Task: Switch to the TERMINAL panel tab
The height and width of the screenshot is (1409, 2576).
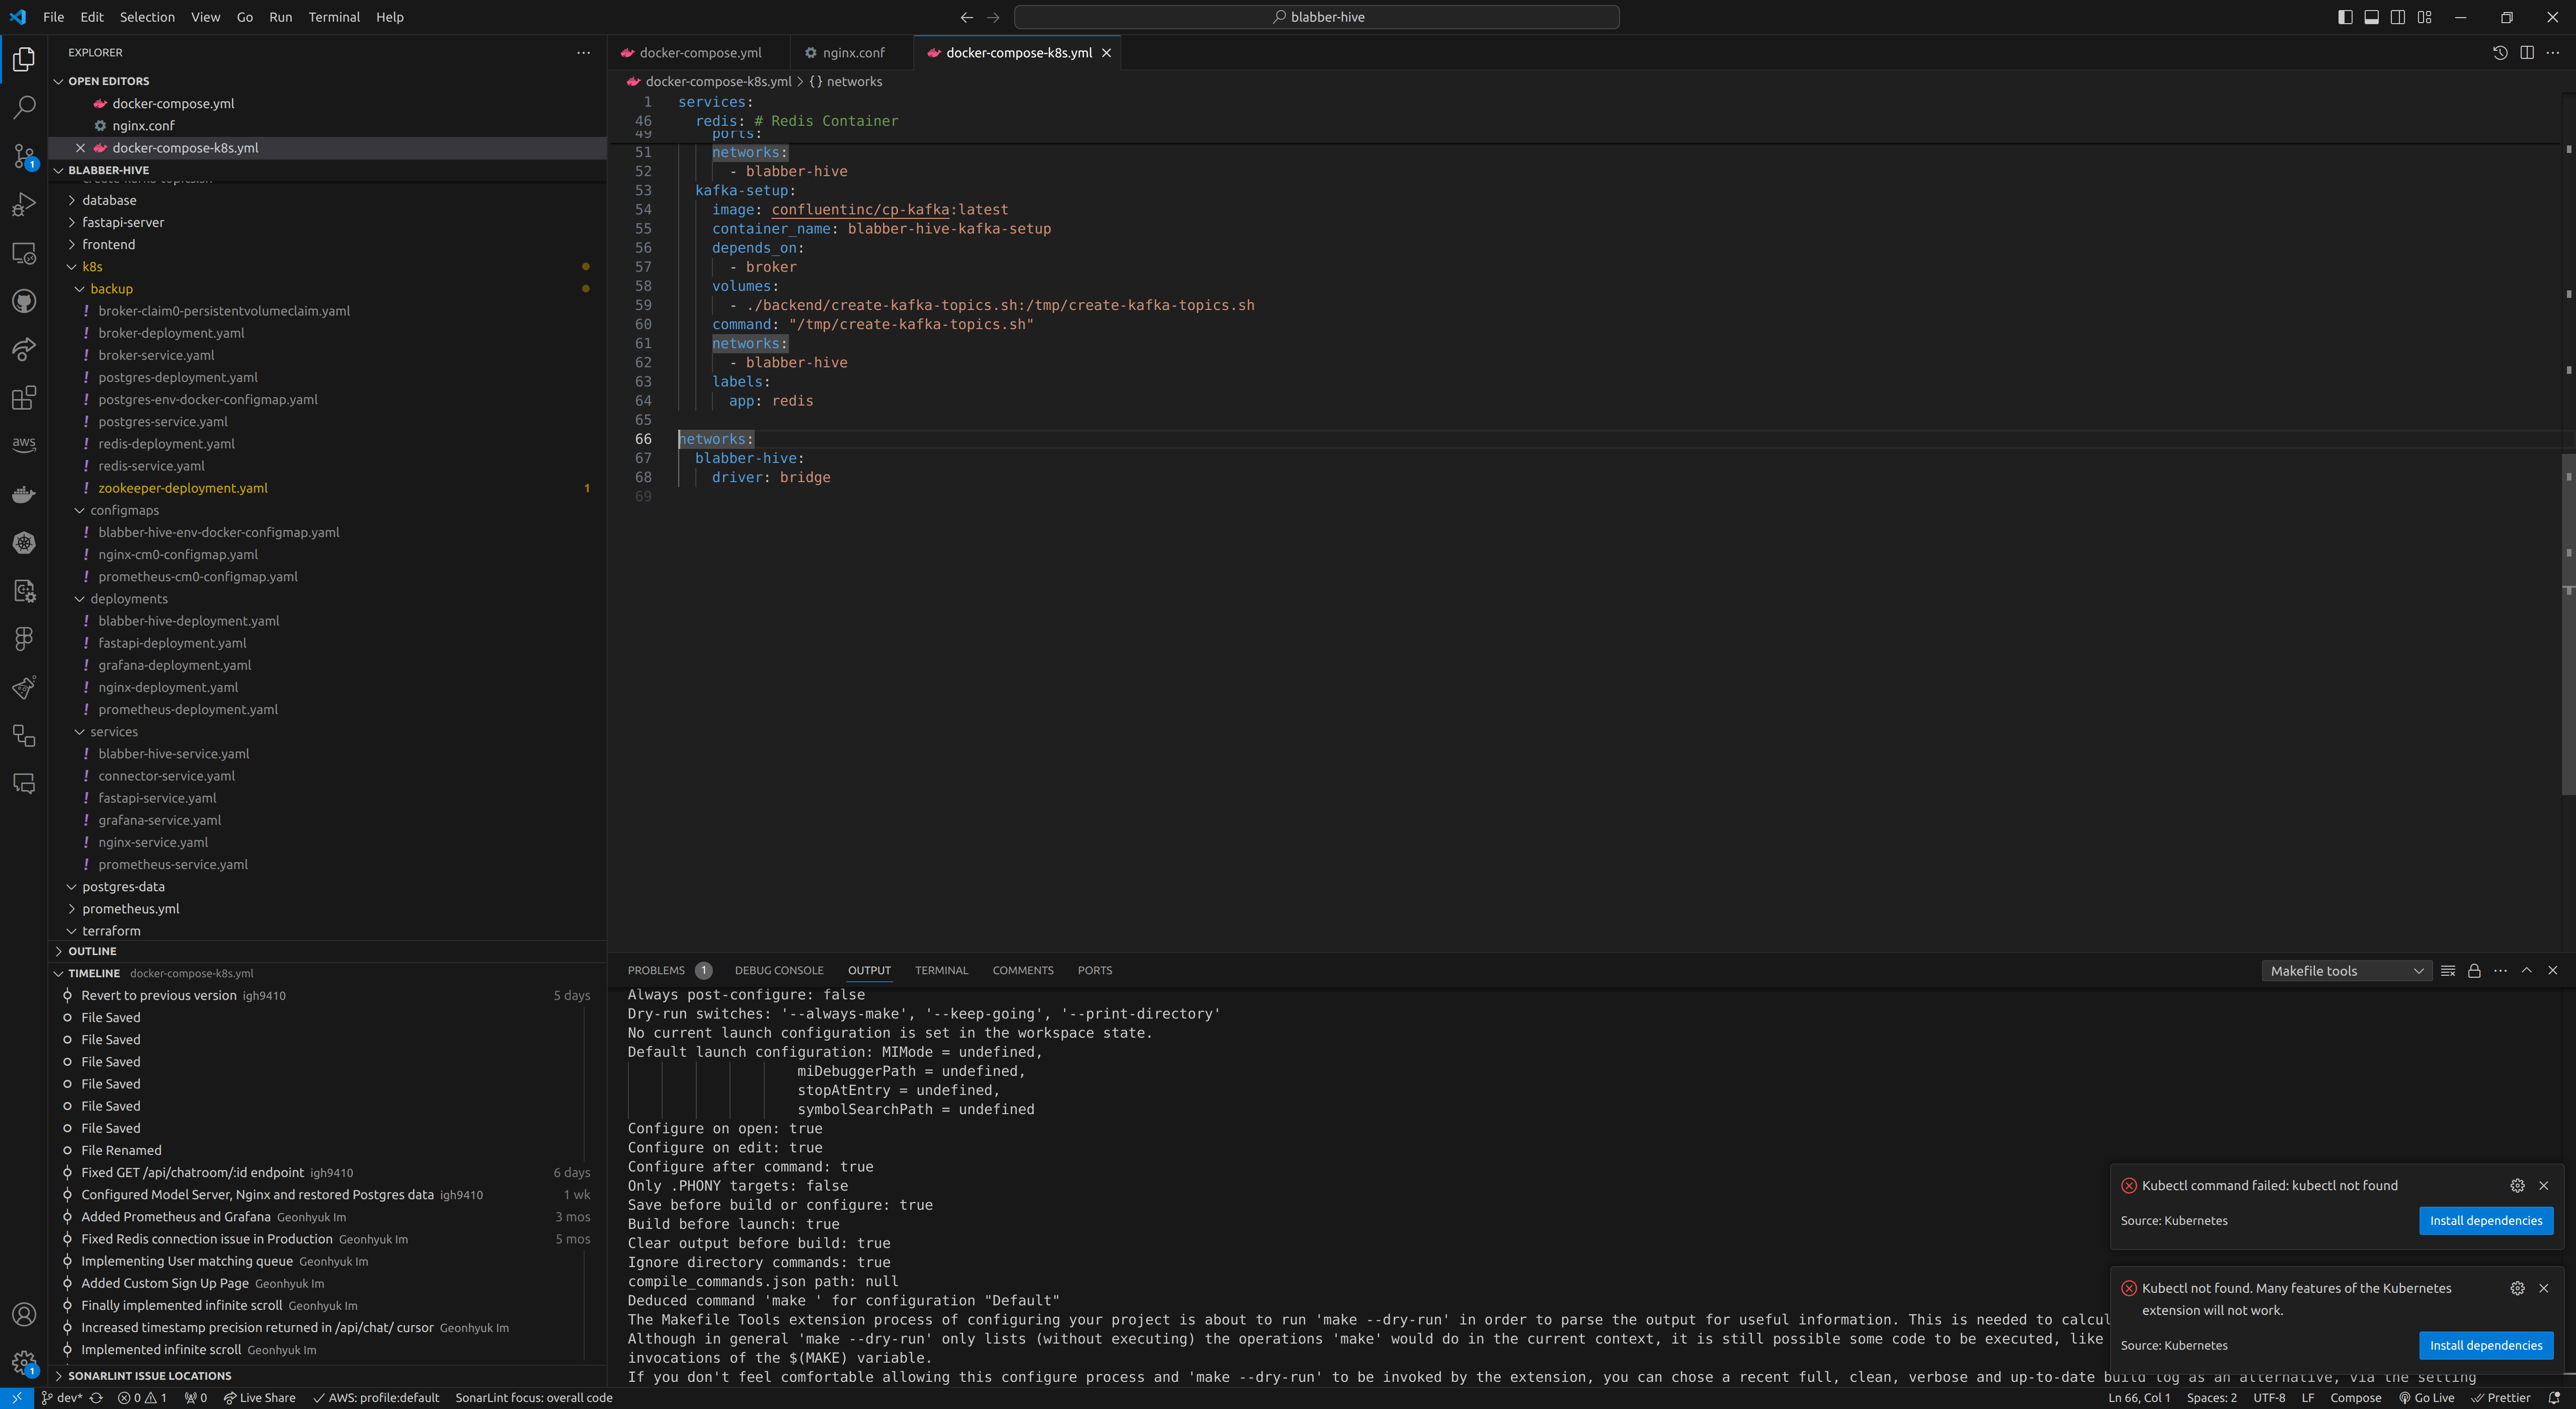Action: 941,971
